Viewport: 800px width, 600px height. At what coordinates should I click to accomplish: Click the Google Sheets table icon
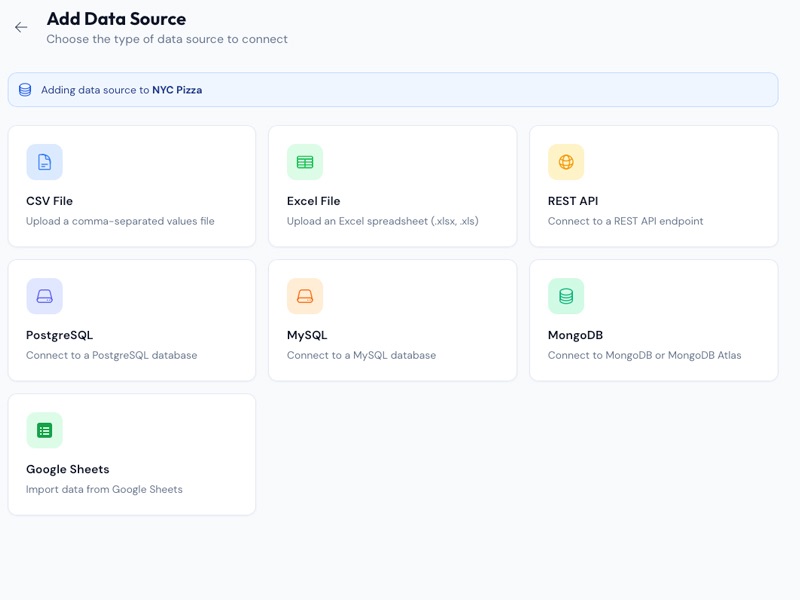click(x=44, y=430)
